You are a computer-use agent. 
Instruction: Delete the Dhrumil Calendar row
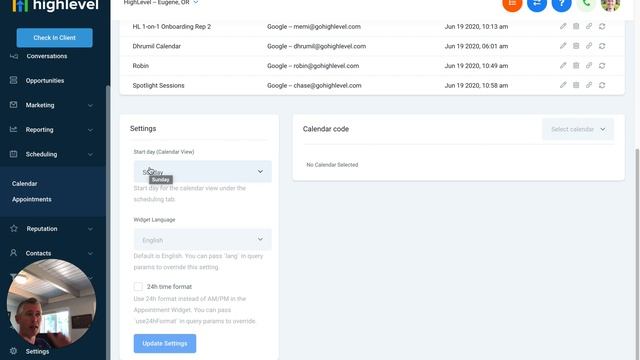pyautogui.click(x=576, y=46)
